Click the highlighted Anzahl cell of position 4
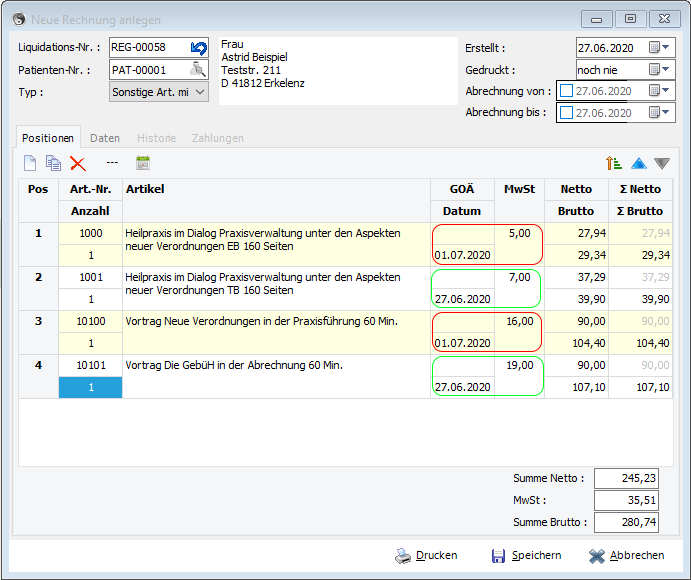The width and height of the screenshot is (691, 580). [x=91, y=387]
